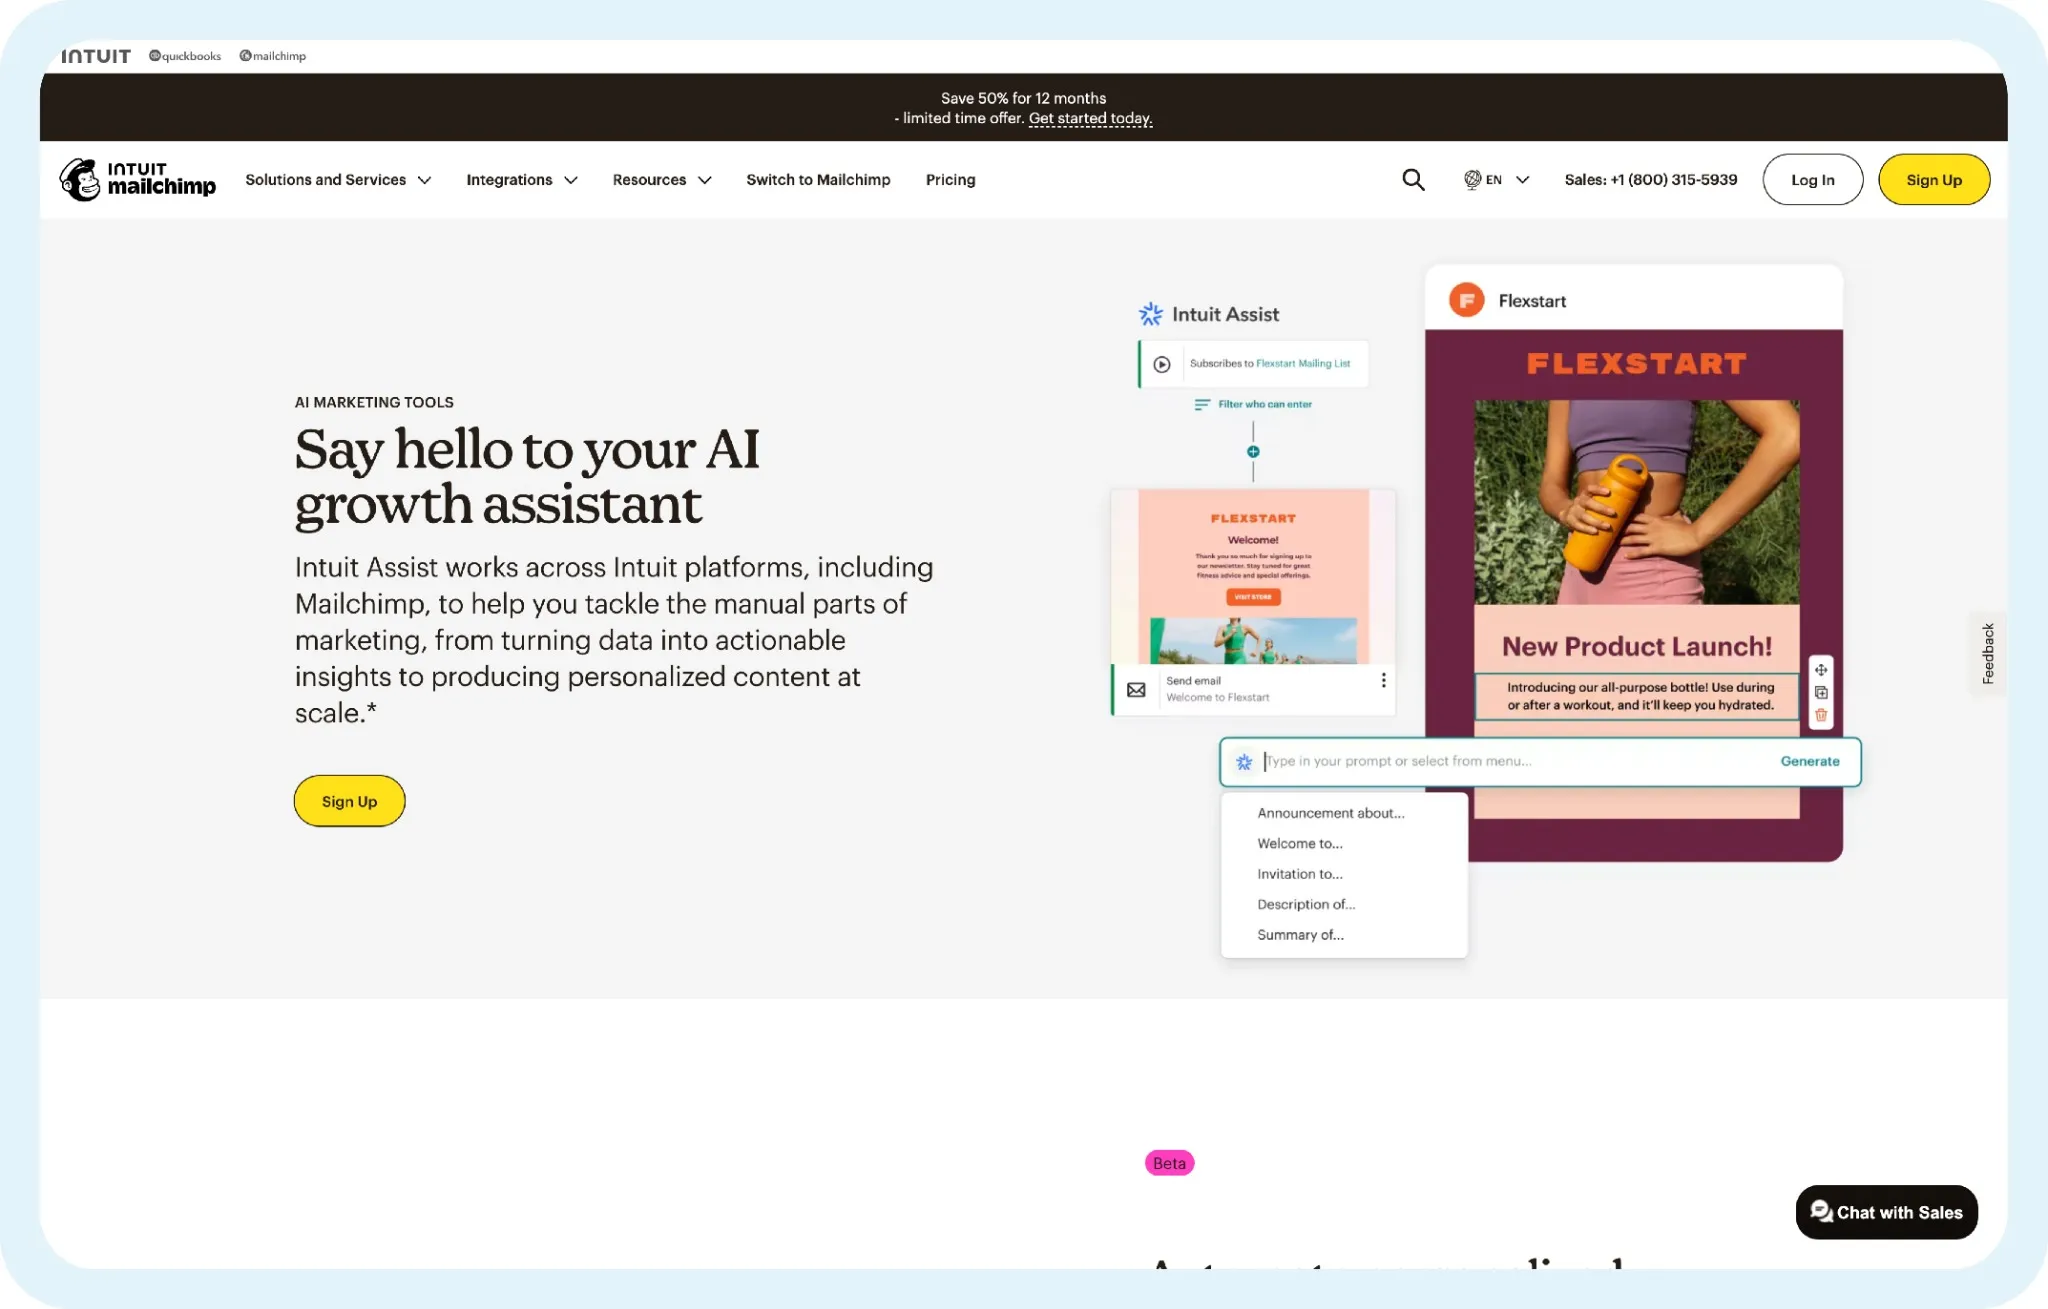Open the Flexstart Mailing List link
Image resolution: width=2048 pixels, height=1309 pixels.
[x=1303, y=364]
